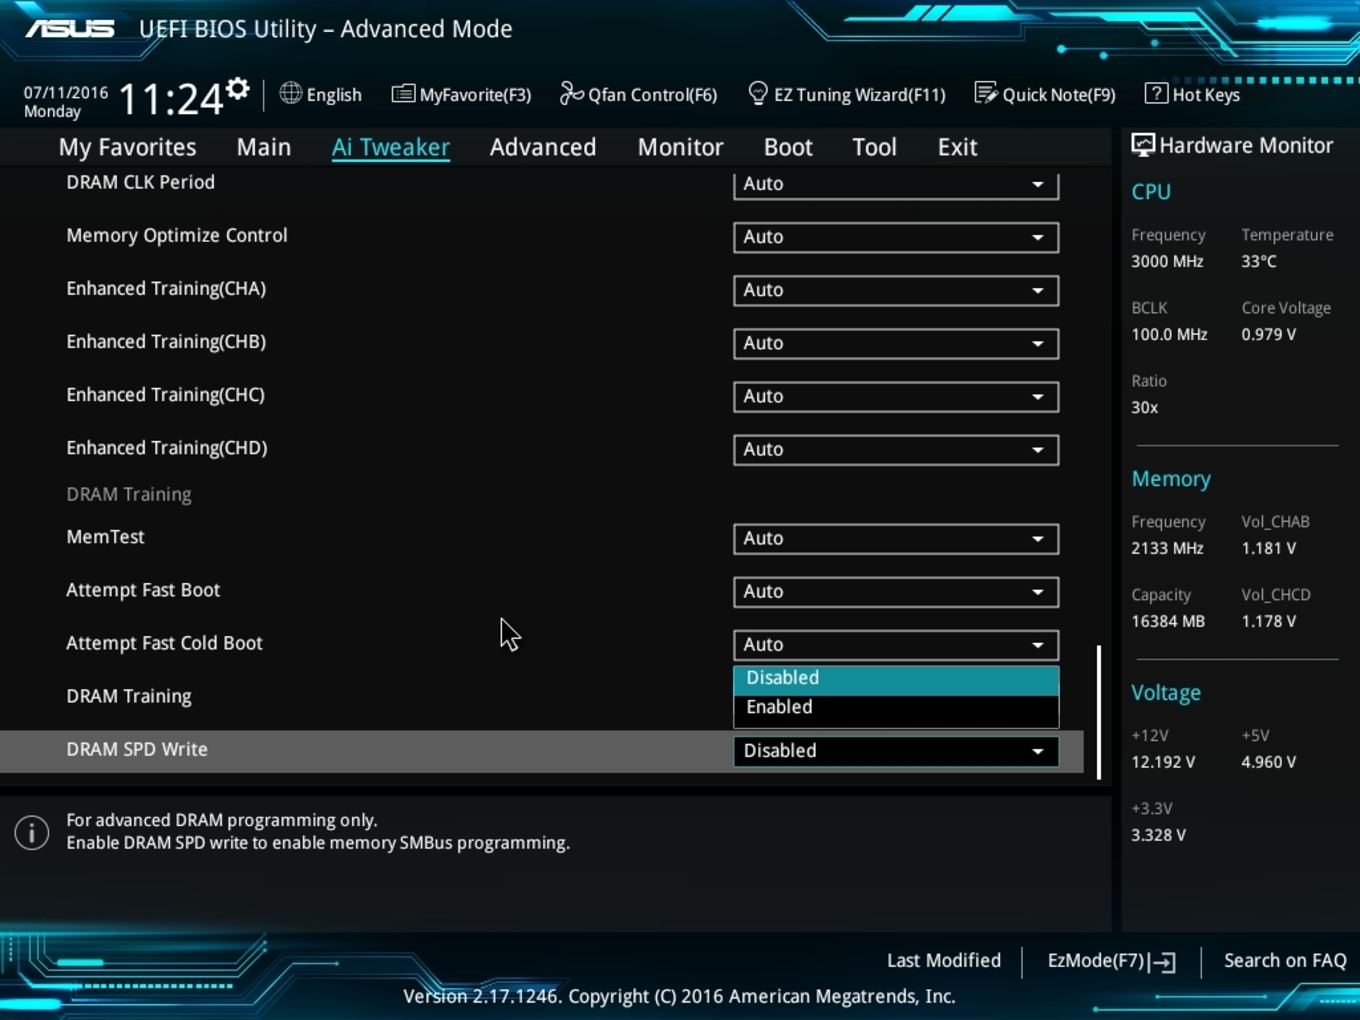Select the Enhanced Training(CHB) label

166,342
